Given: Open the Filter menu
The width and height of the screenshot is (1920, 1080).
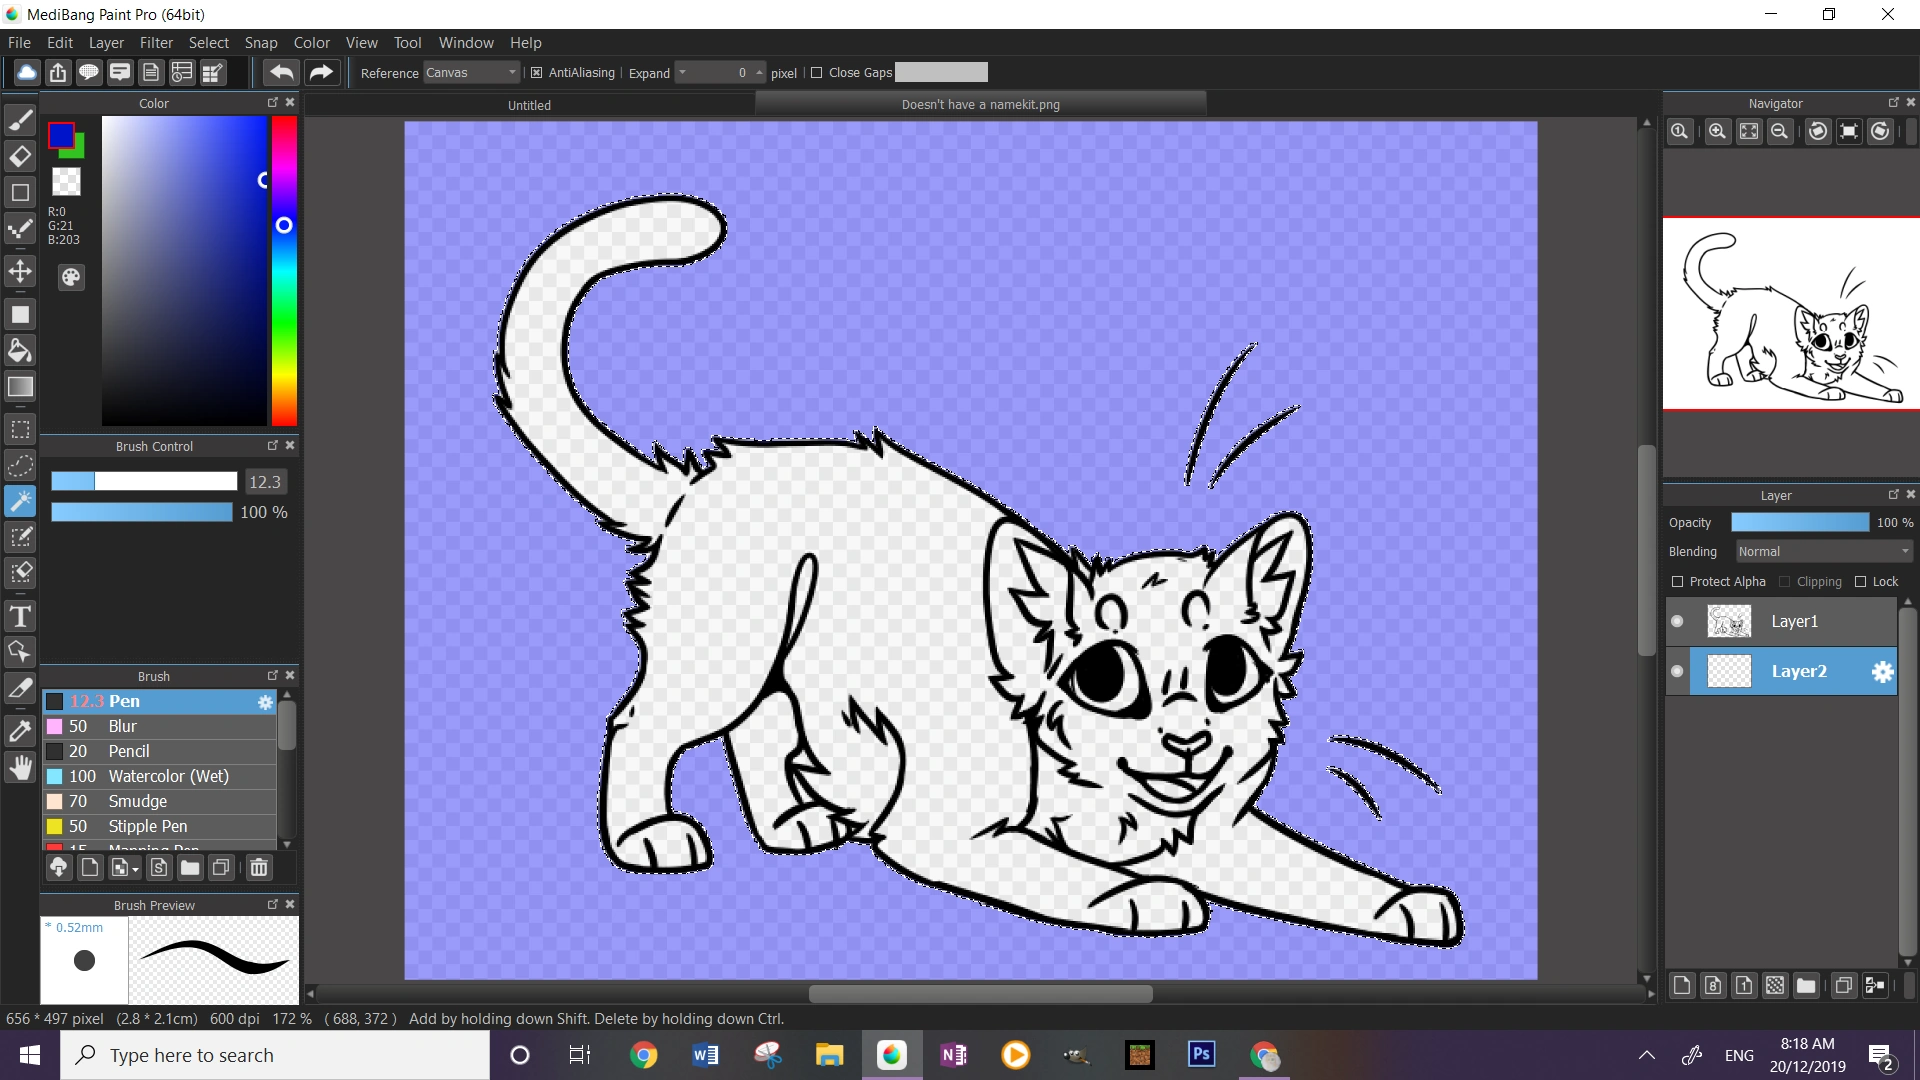Looking at the screenshot, I should point(156,43).
